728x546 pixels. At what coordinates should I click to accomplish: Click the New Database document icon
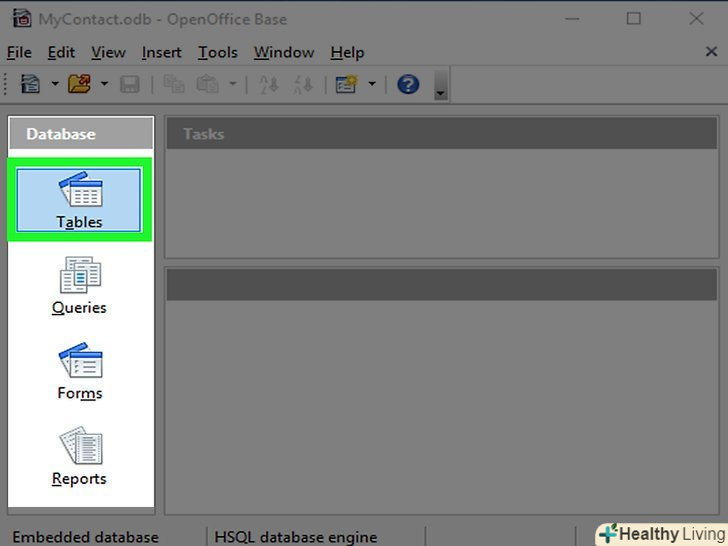(31, 84)
